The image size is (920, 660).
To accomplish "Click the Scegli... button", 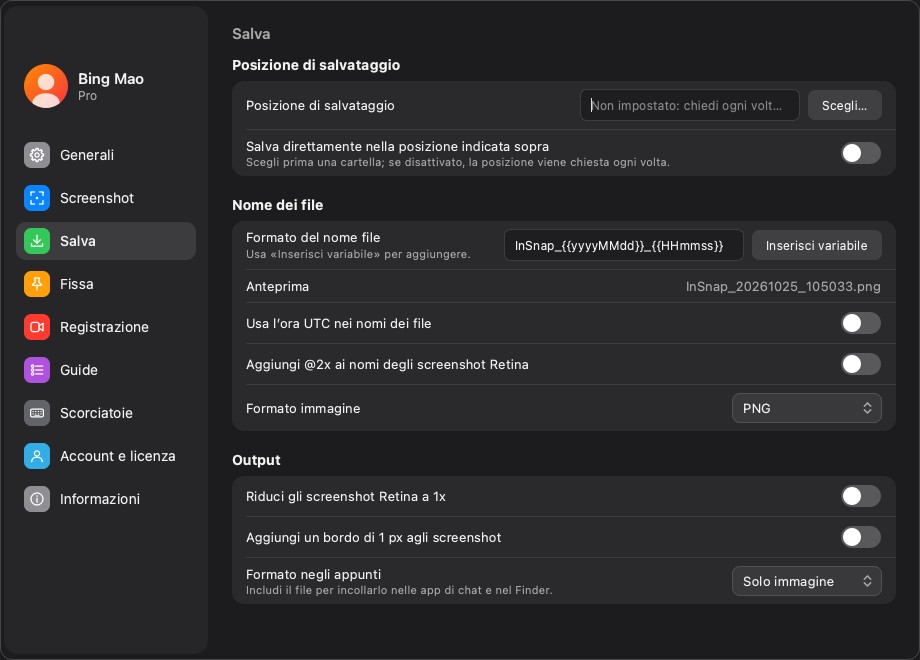I will (x=844, y=106).
